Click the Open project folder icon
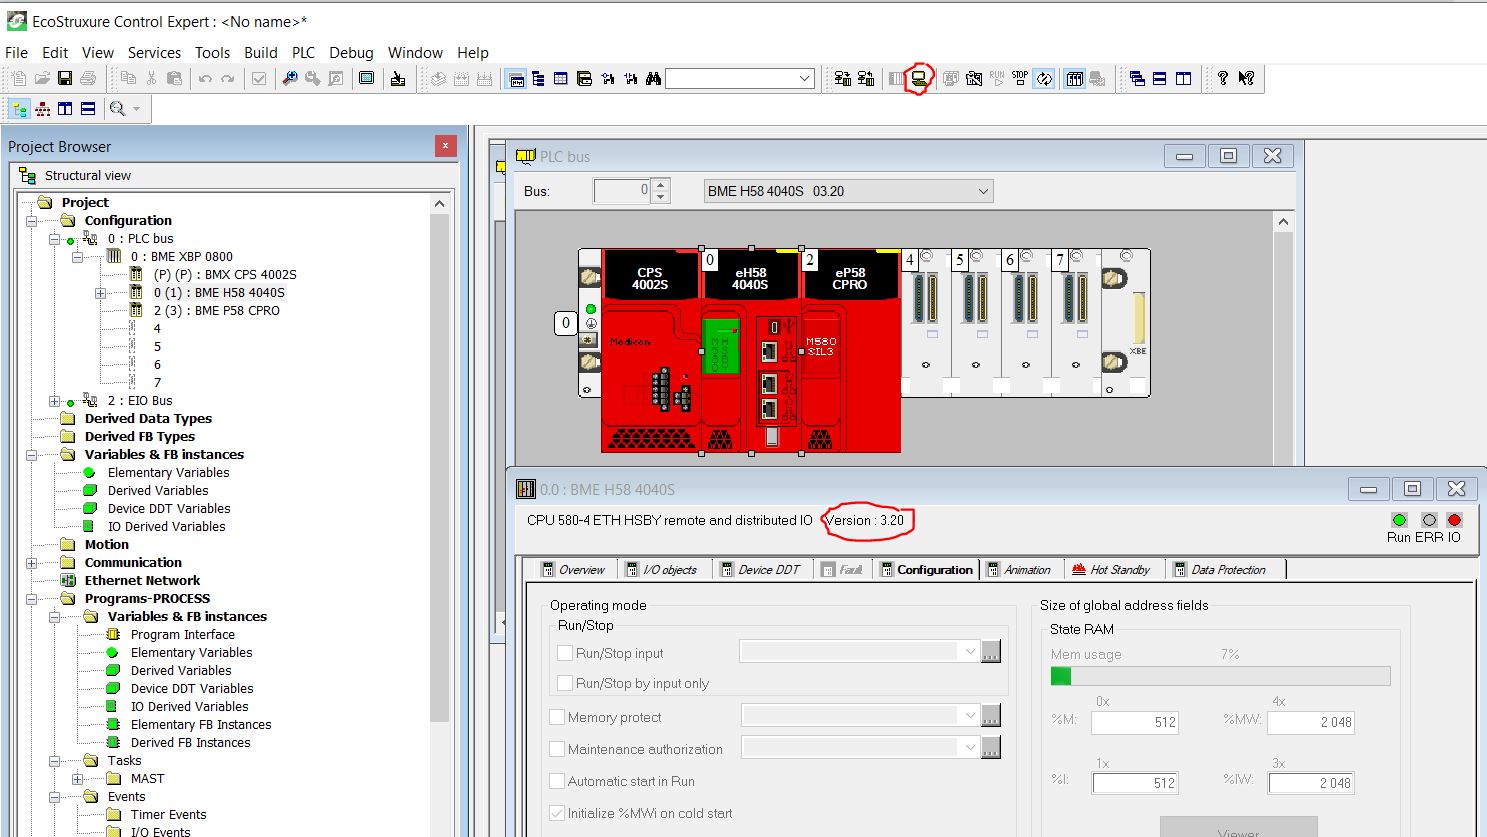The image size is (1487, 837). pos(42,78)
